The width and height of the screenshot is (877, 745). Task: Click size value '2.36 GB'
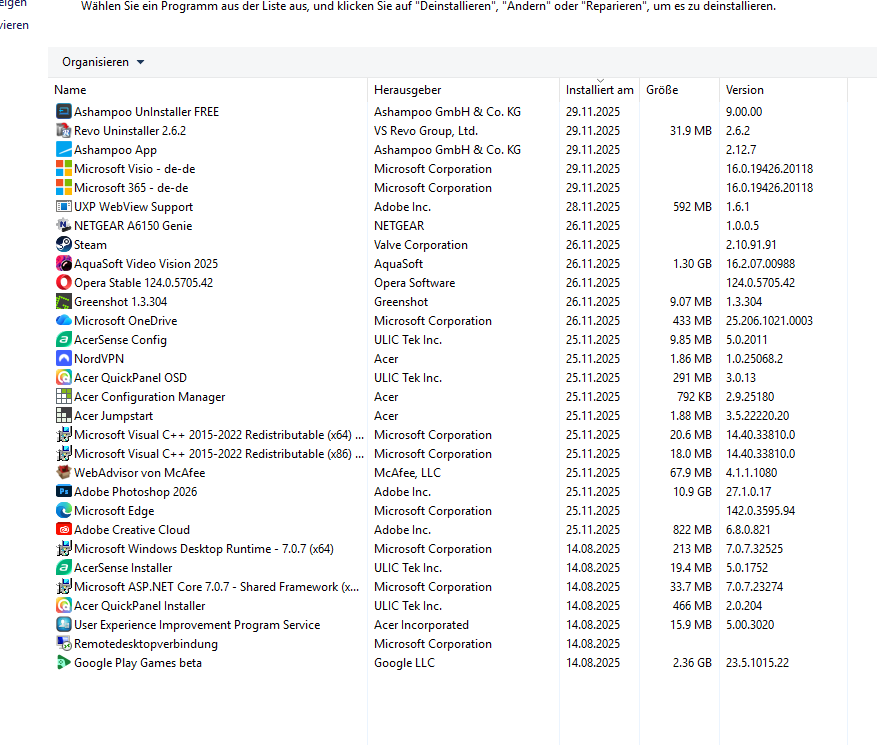pos(692,663)
